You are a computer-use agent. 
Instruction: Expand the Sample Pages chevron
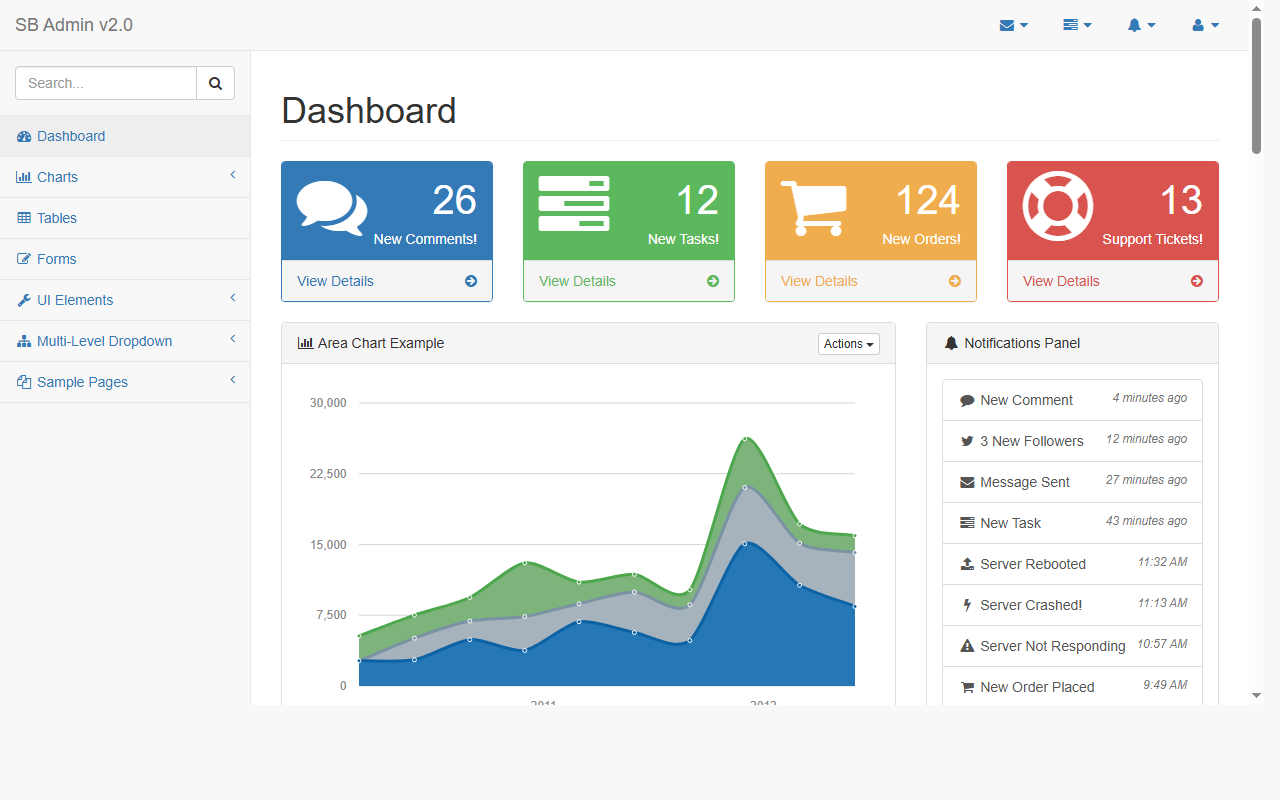(232, 380)
